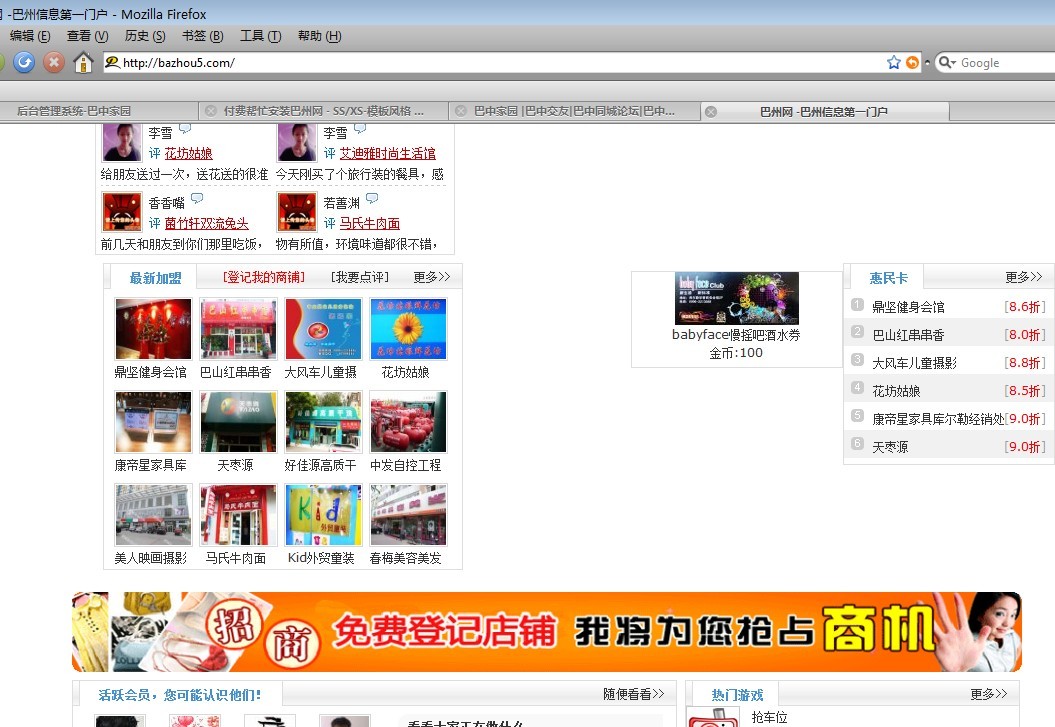Click 香香嘴 user avatar
Image resolution: width=1055 pixels, height=727 pixels.
(x=122, y=212)
